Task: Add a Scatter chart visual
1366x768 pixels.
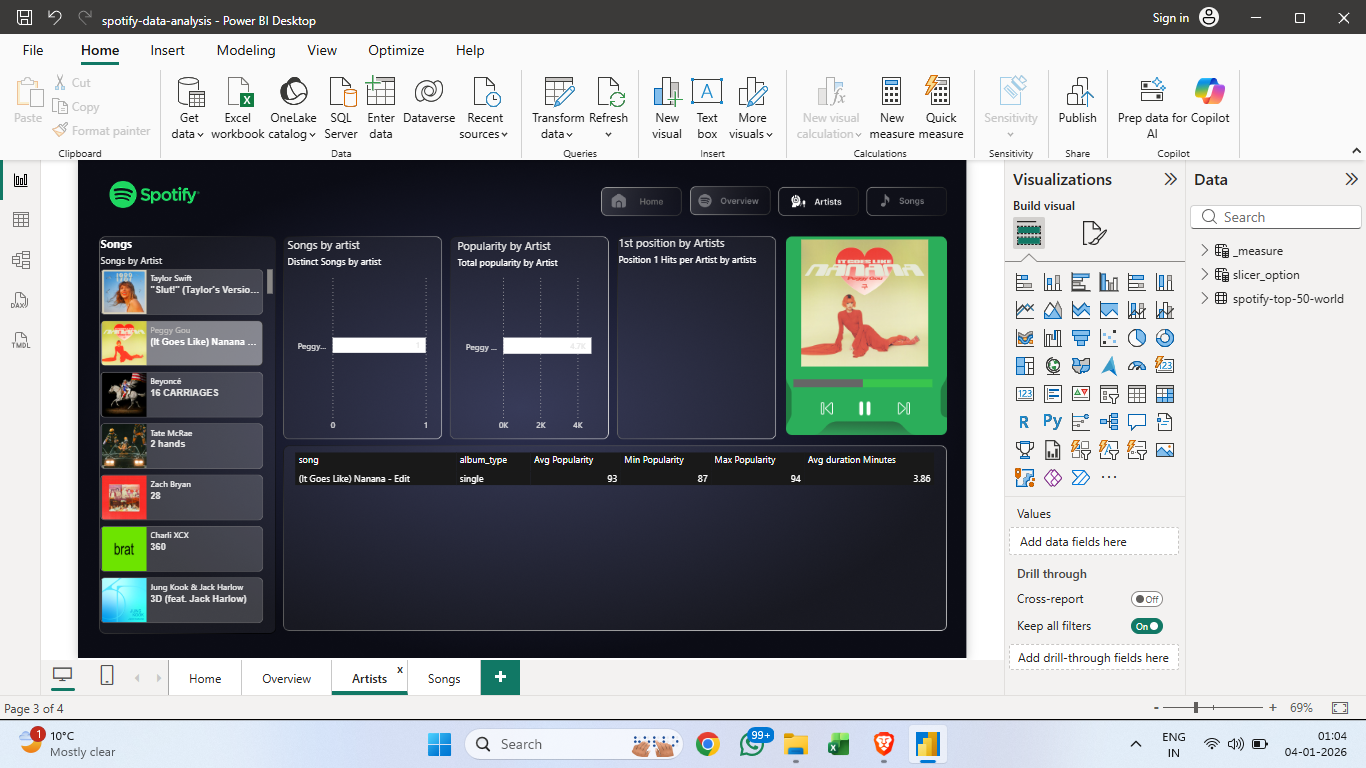Action: tap(1108, 338)
